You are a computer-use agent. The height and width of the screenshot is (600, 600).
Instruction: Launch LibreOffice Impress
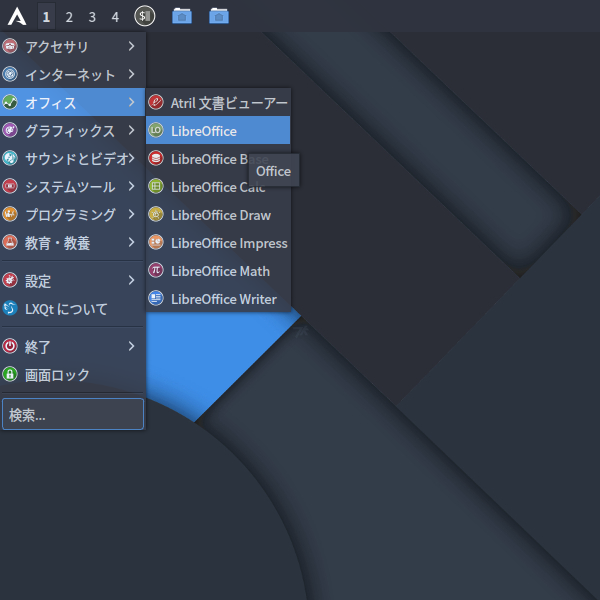point(218,243)
